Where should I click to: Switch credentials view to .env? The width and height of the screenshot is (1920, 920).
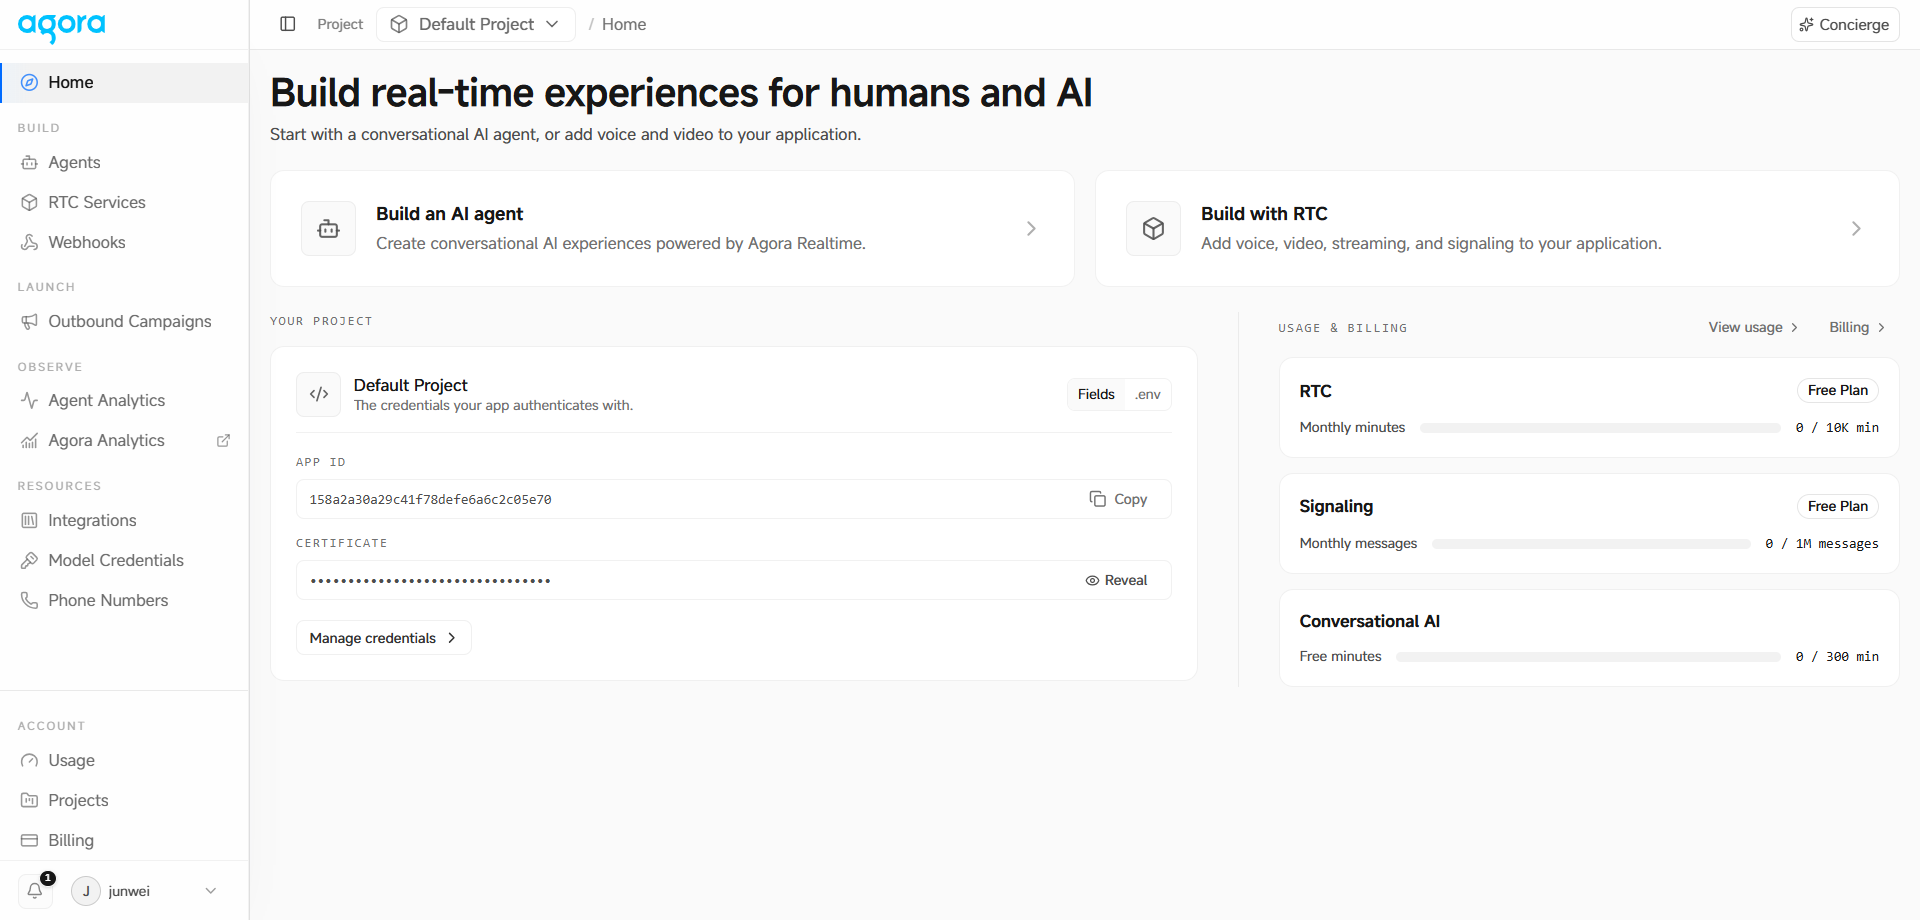pos(1148,395)
